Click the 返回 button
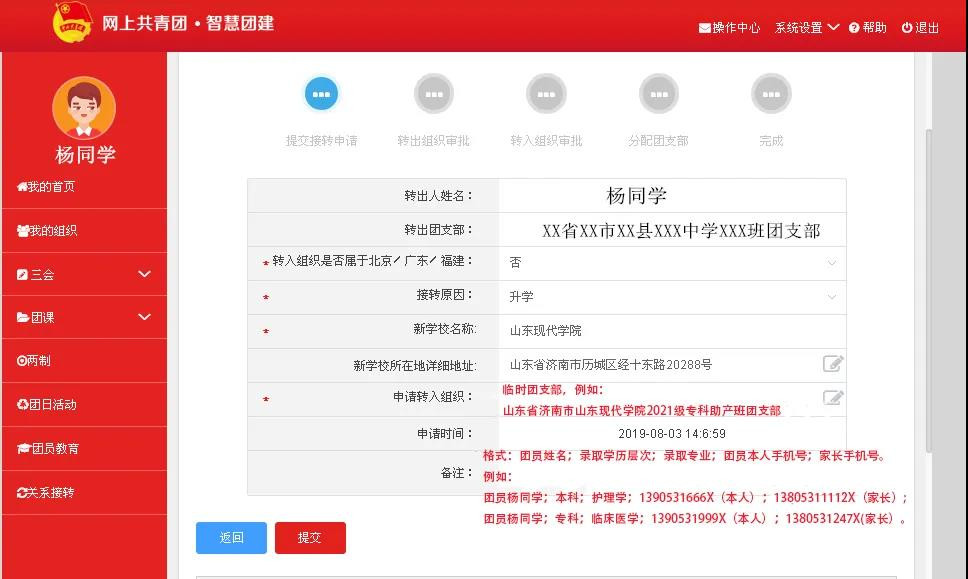The image size is (968, 579). pos(232,538)
